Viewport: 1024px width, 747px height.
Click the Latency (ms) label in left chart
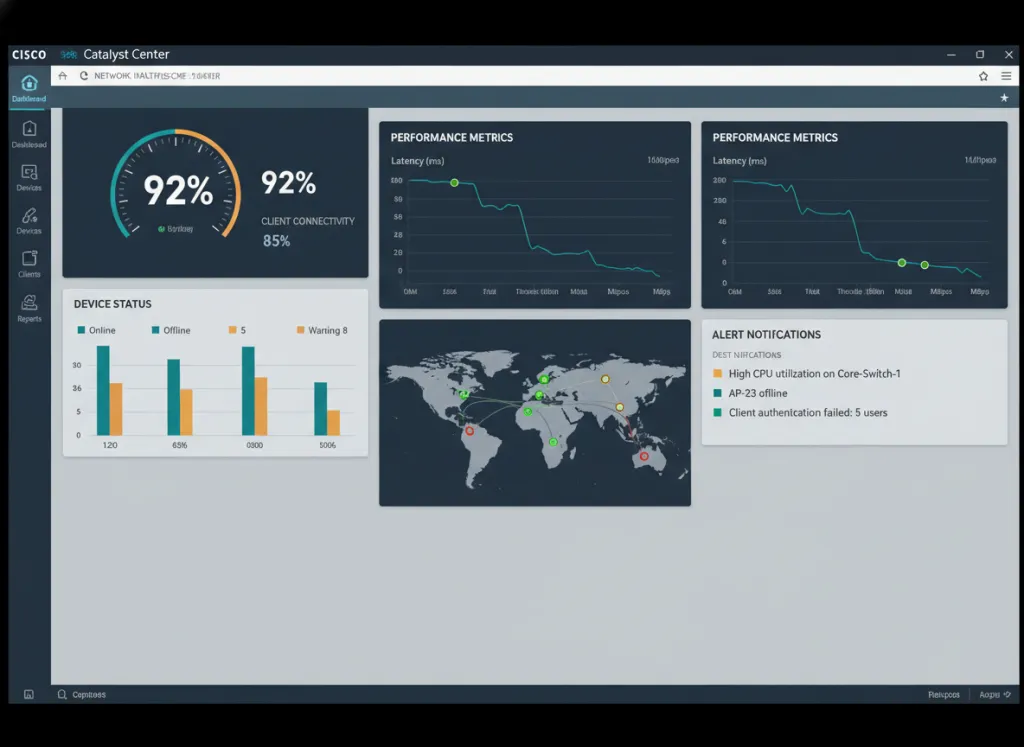click(417, 161)
